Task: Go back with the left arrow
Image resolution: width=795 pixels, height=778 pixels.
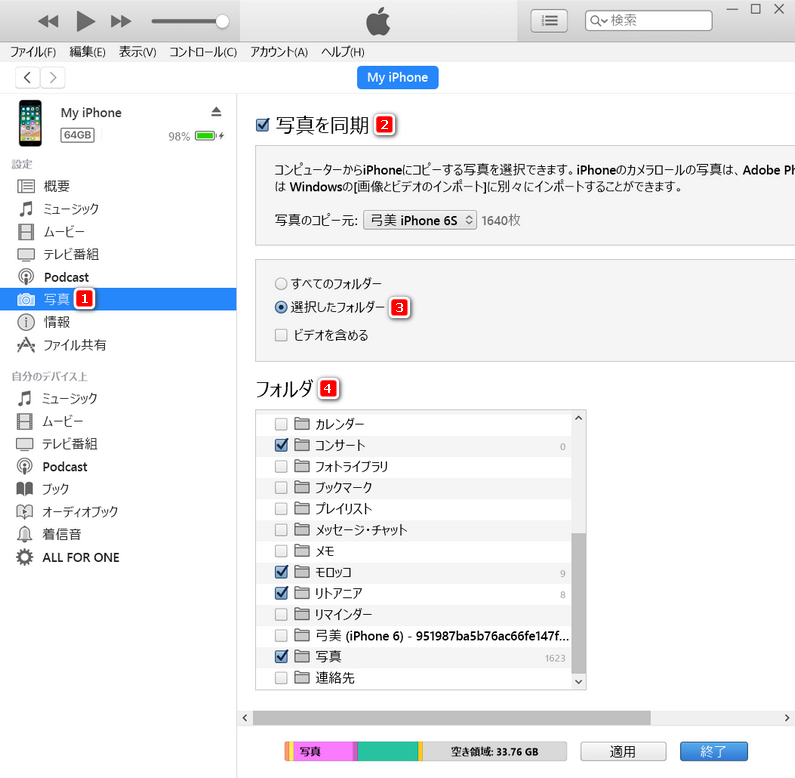Action: click(x=28, y=78)
